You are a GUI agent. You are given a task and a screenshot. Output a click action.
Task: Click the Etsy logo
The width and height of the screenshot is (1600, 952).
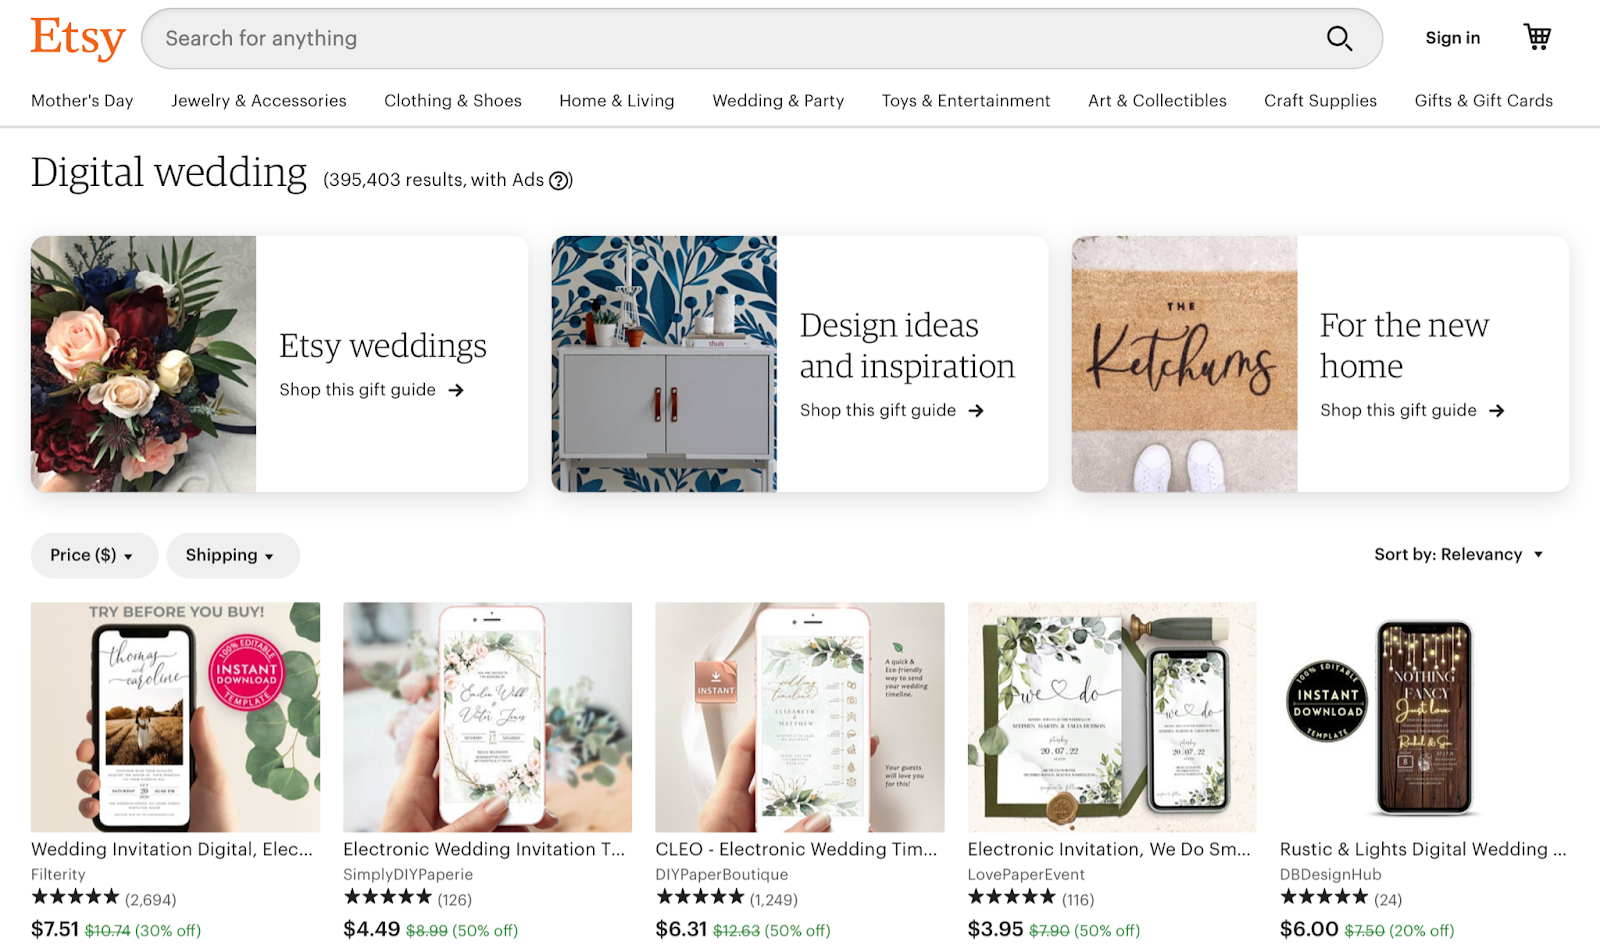78,38
